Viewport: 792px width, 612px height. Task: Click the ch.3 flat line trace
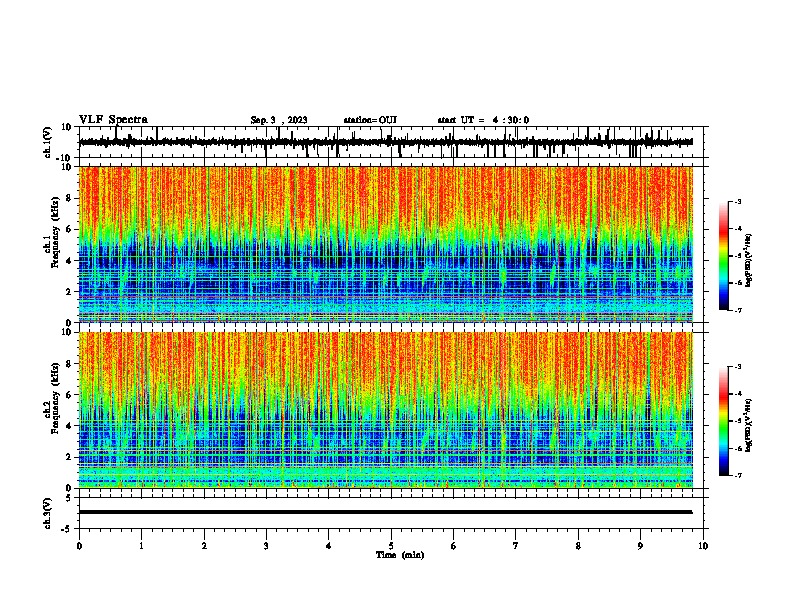click(x=385, y=512)
